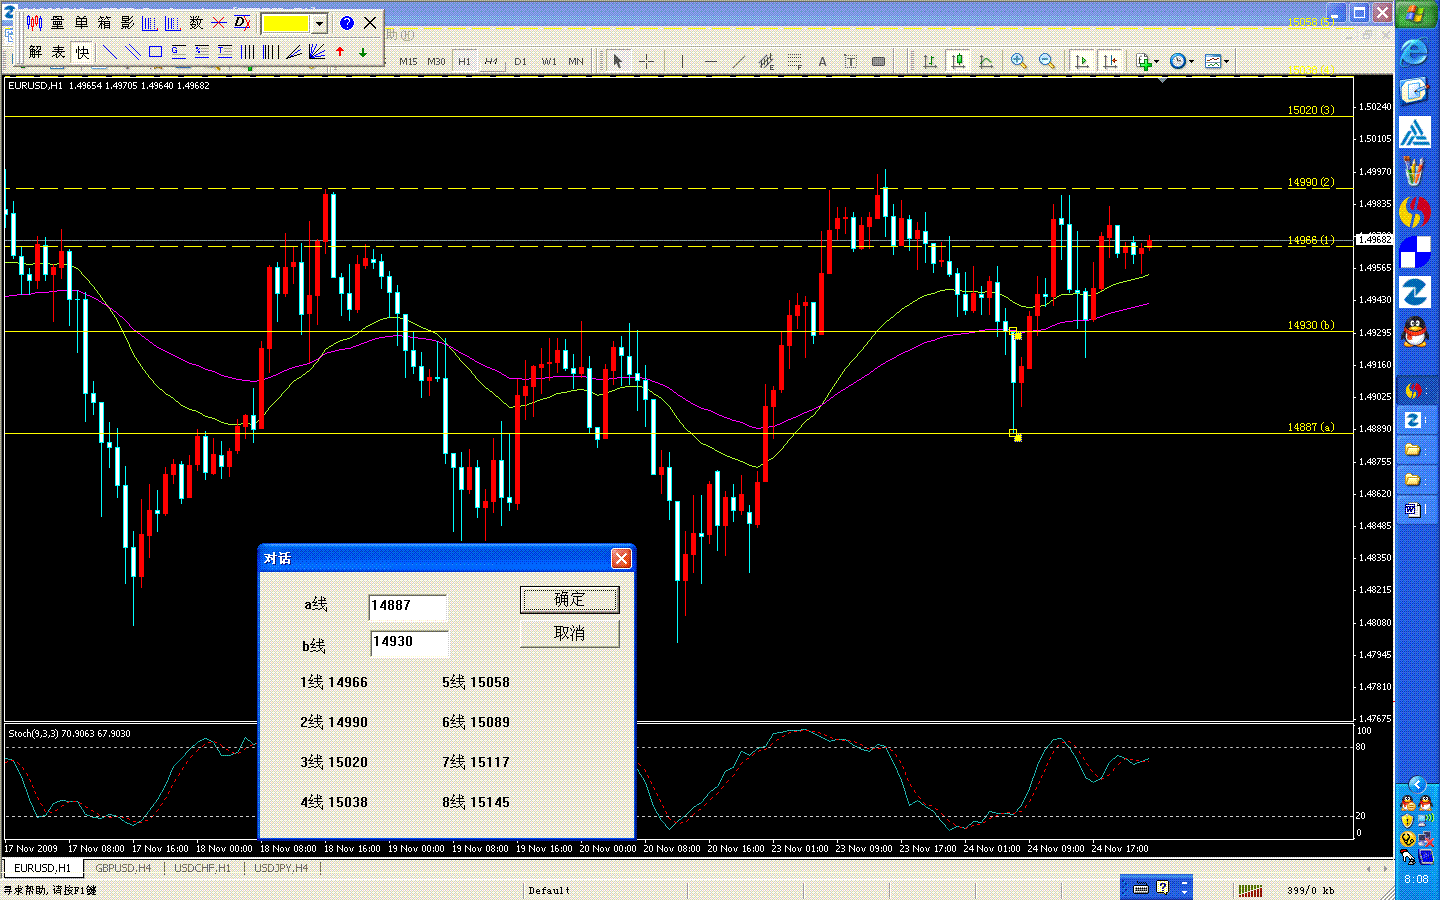This screenshot has width=1440, height=900.
Task: Toggle chart shift button
Action: point(1110,62)
